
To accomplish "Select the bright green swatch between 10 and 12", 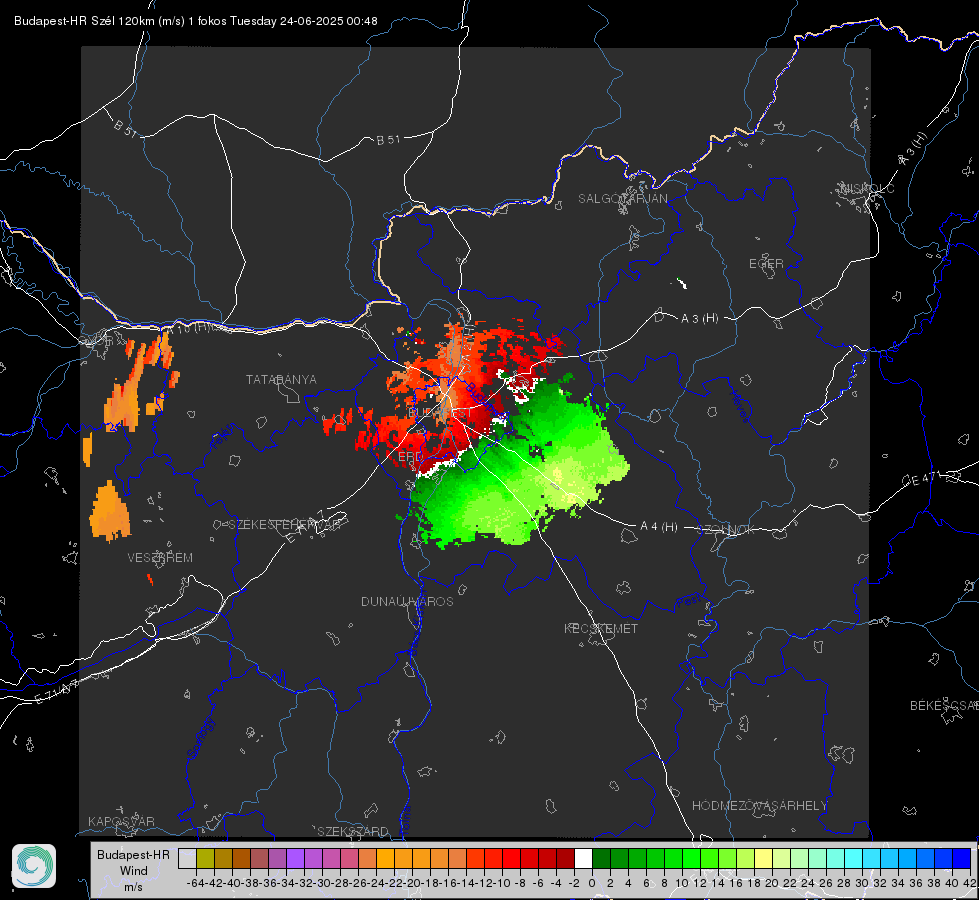I will coord(691,858).
